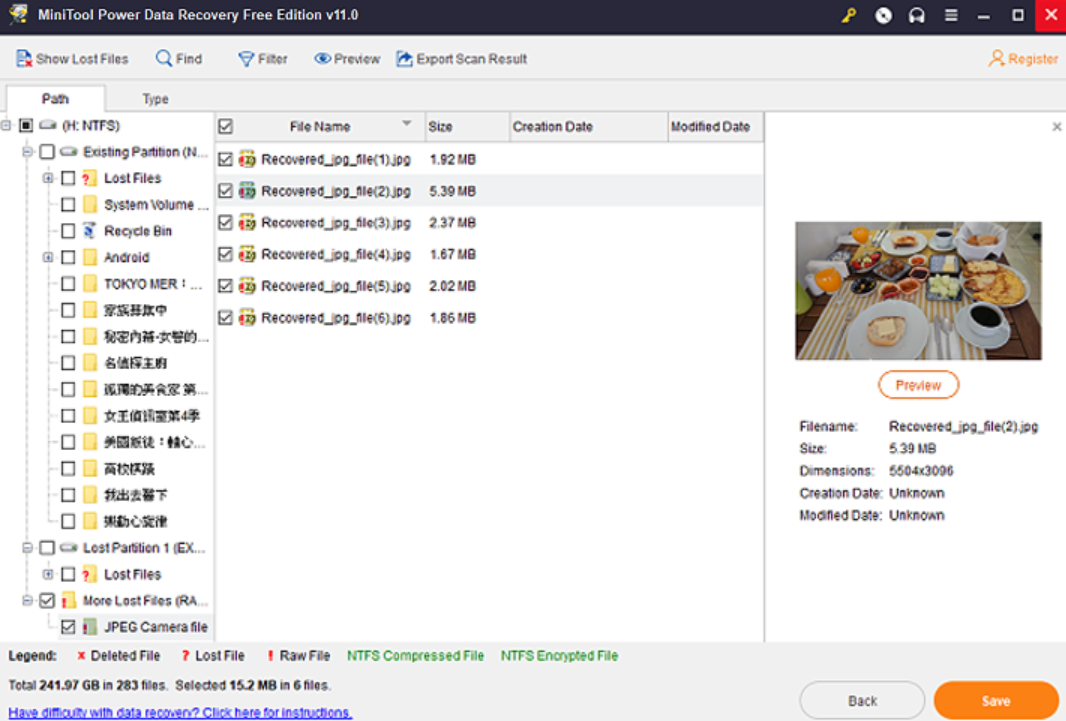The height and width of the screenshot is (721, 1066).
Task: Click the JPEG Camera file icon
Action: (x=90, y=627)
